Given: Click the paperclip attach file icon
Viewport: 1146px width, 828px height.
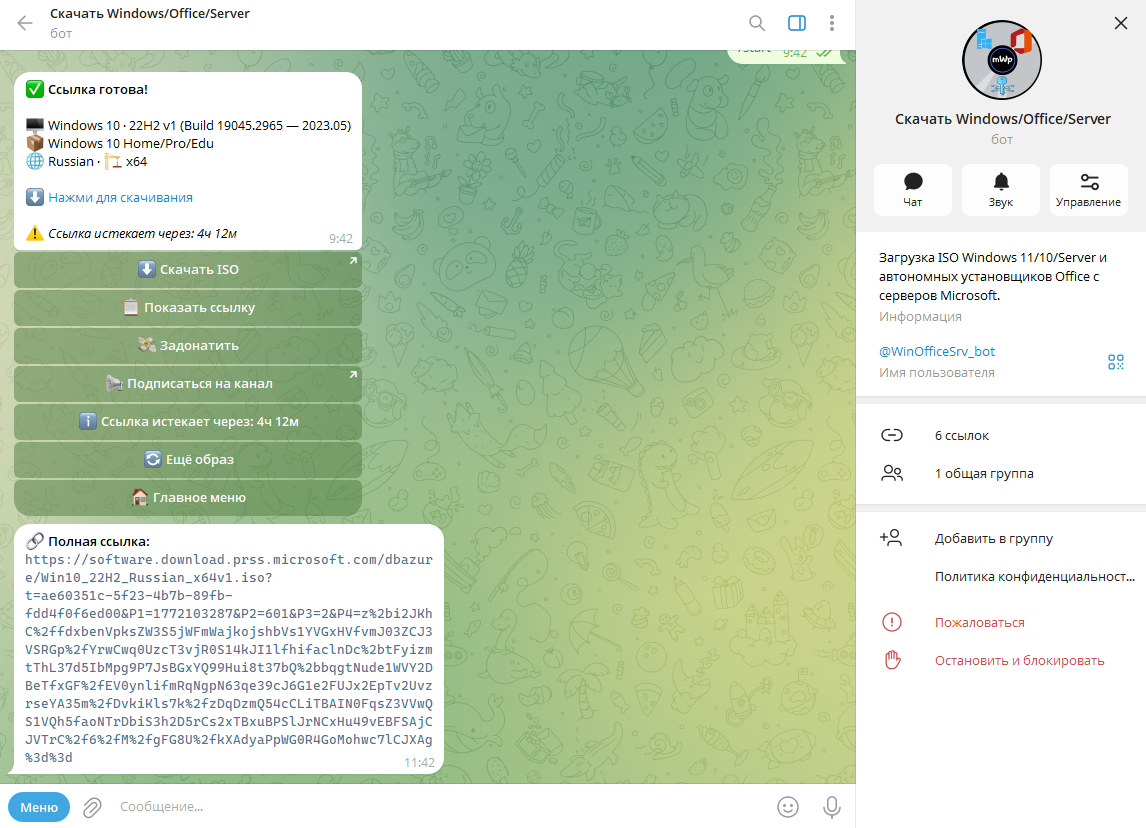Looking at the screenshot, I should 92,807.
